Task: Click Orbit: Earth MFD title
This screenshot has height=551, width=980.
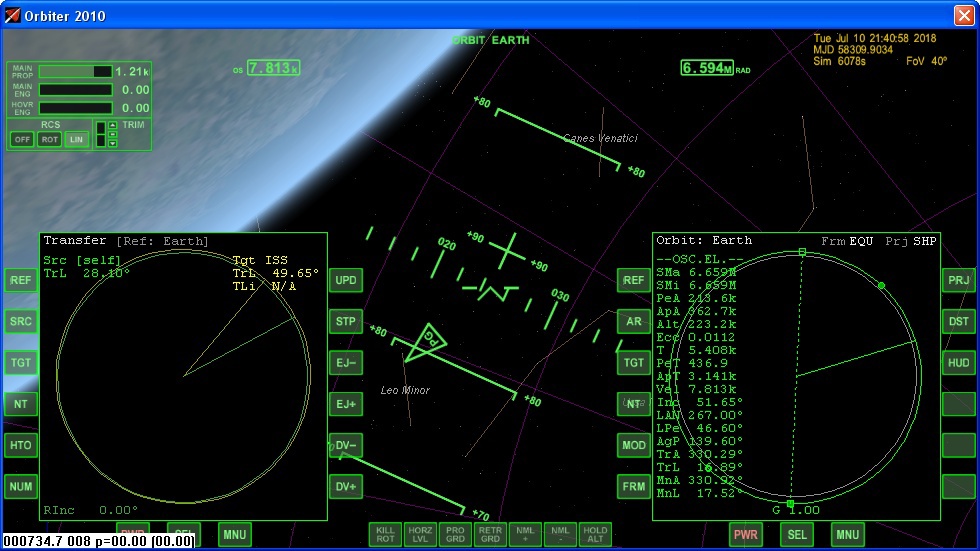Action: 704,241
